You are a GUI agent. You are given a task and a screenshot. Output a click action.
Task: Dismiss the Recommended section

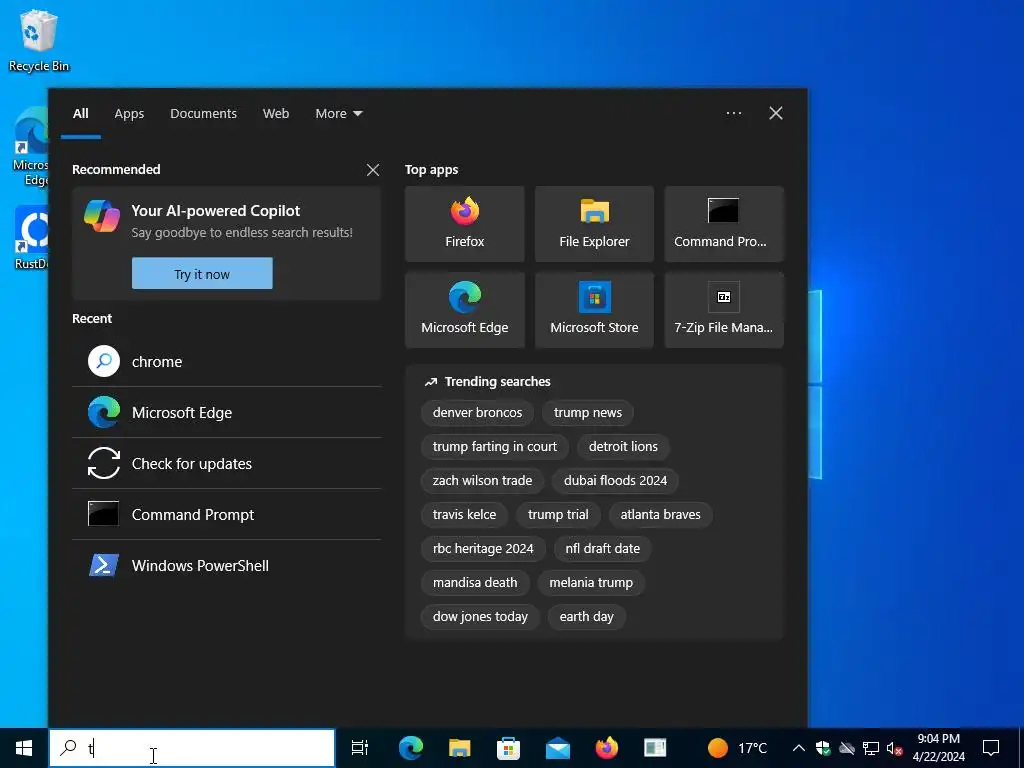click(x=373, y=170)
